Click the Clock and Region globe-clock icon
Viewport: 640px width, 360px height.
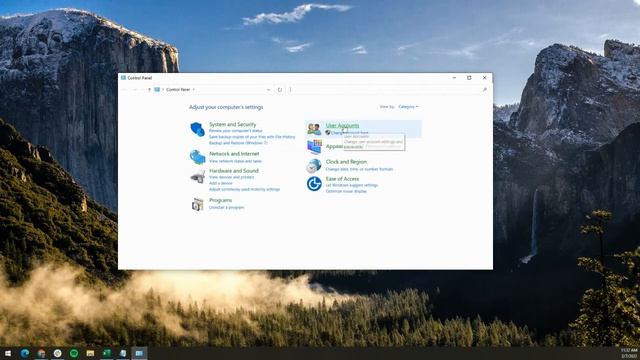pyautogui.click(x=314, y=165)
